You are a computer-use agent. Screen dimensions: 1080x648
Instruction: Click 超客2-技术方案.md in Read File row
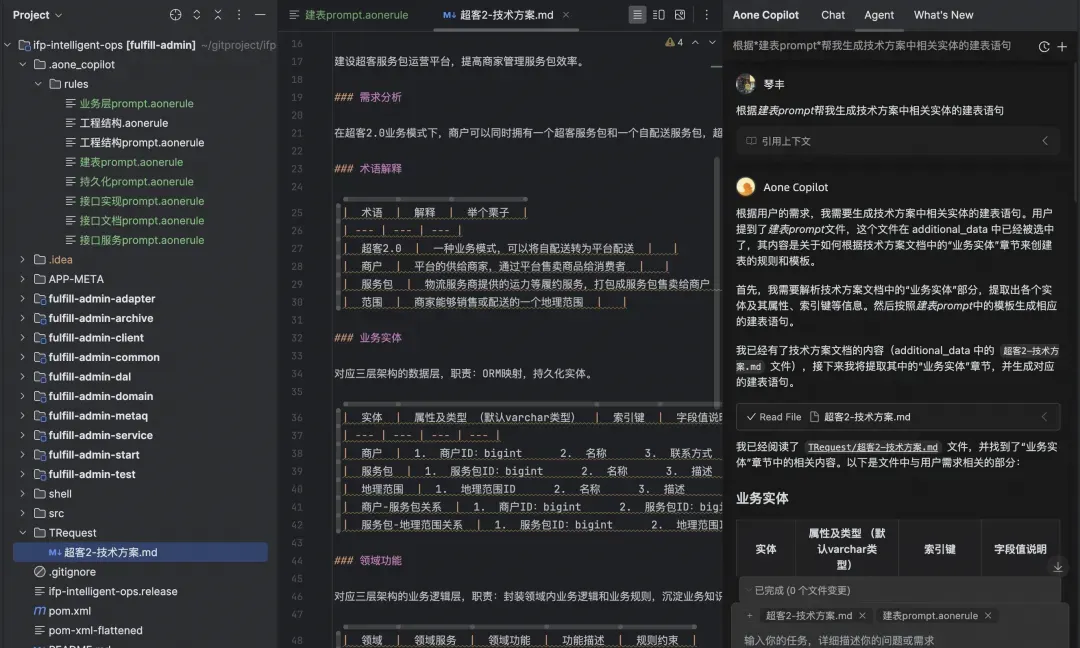click(866, 417)
